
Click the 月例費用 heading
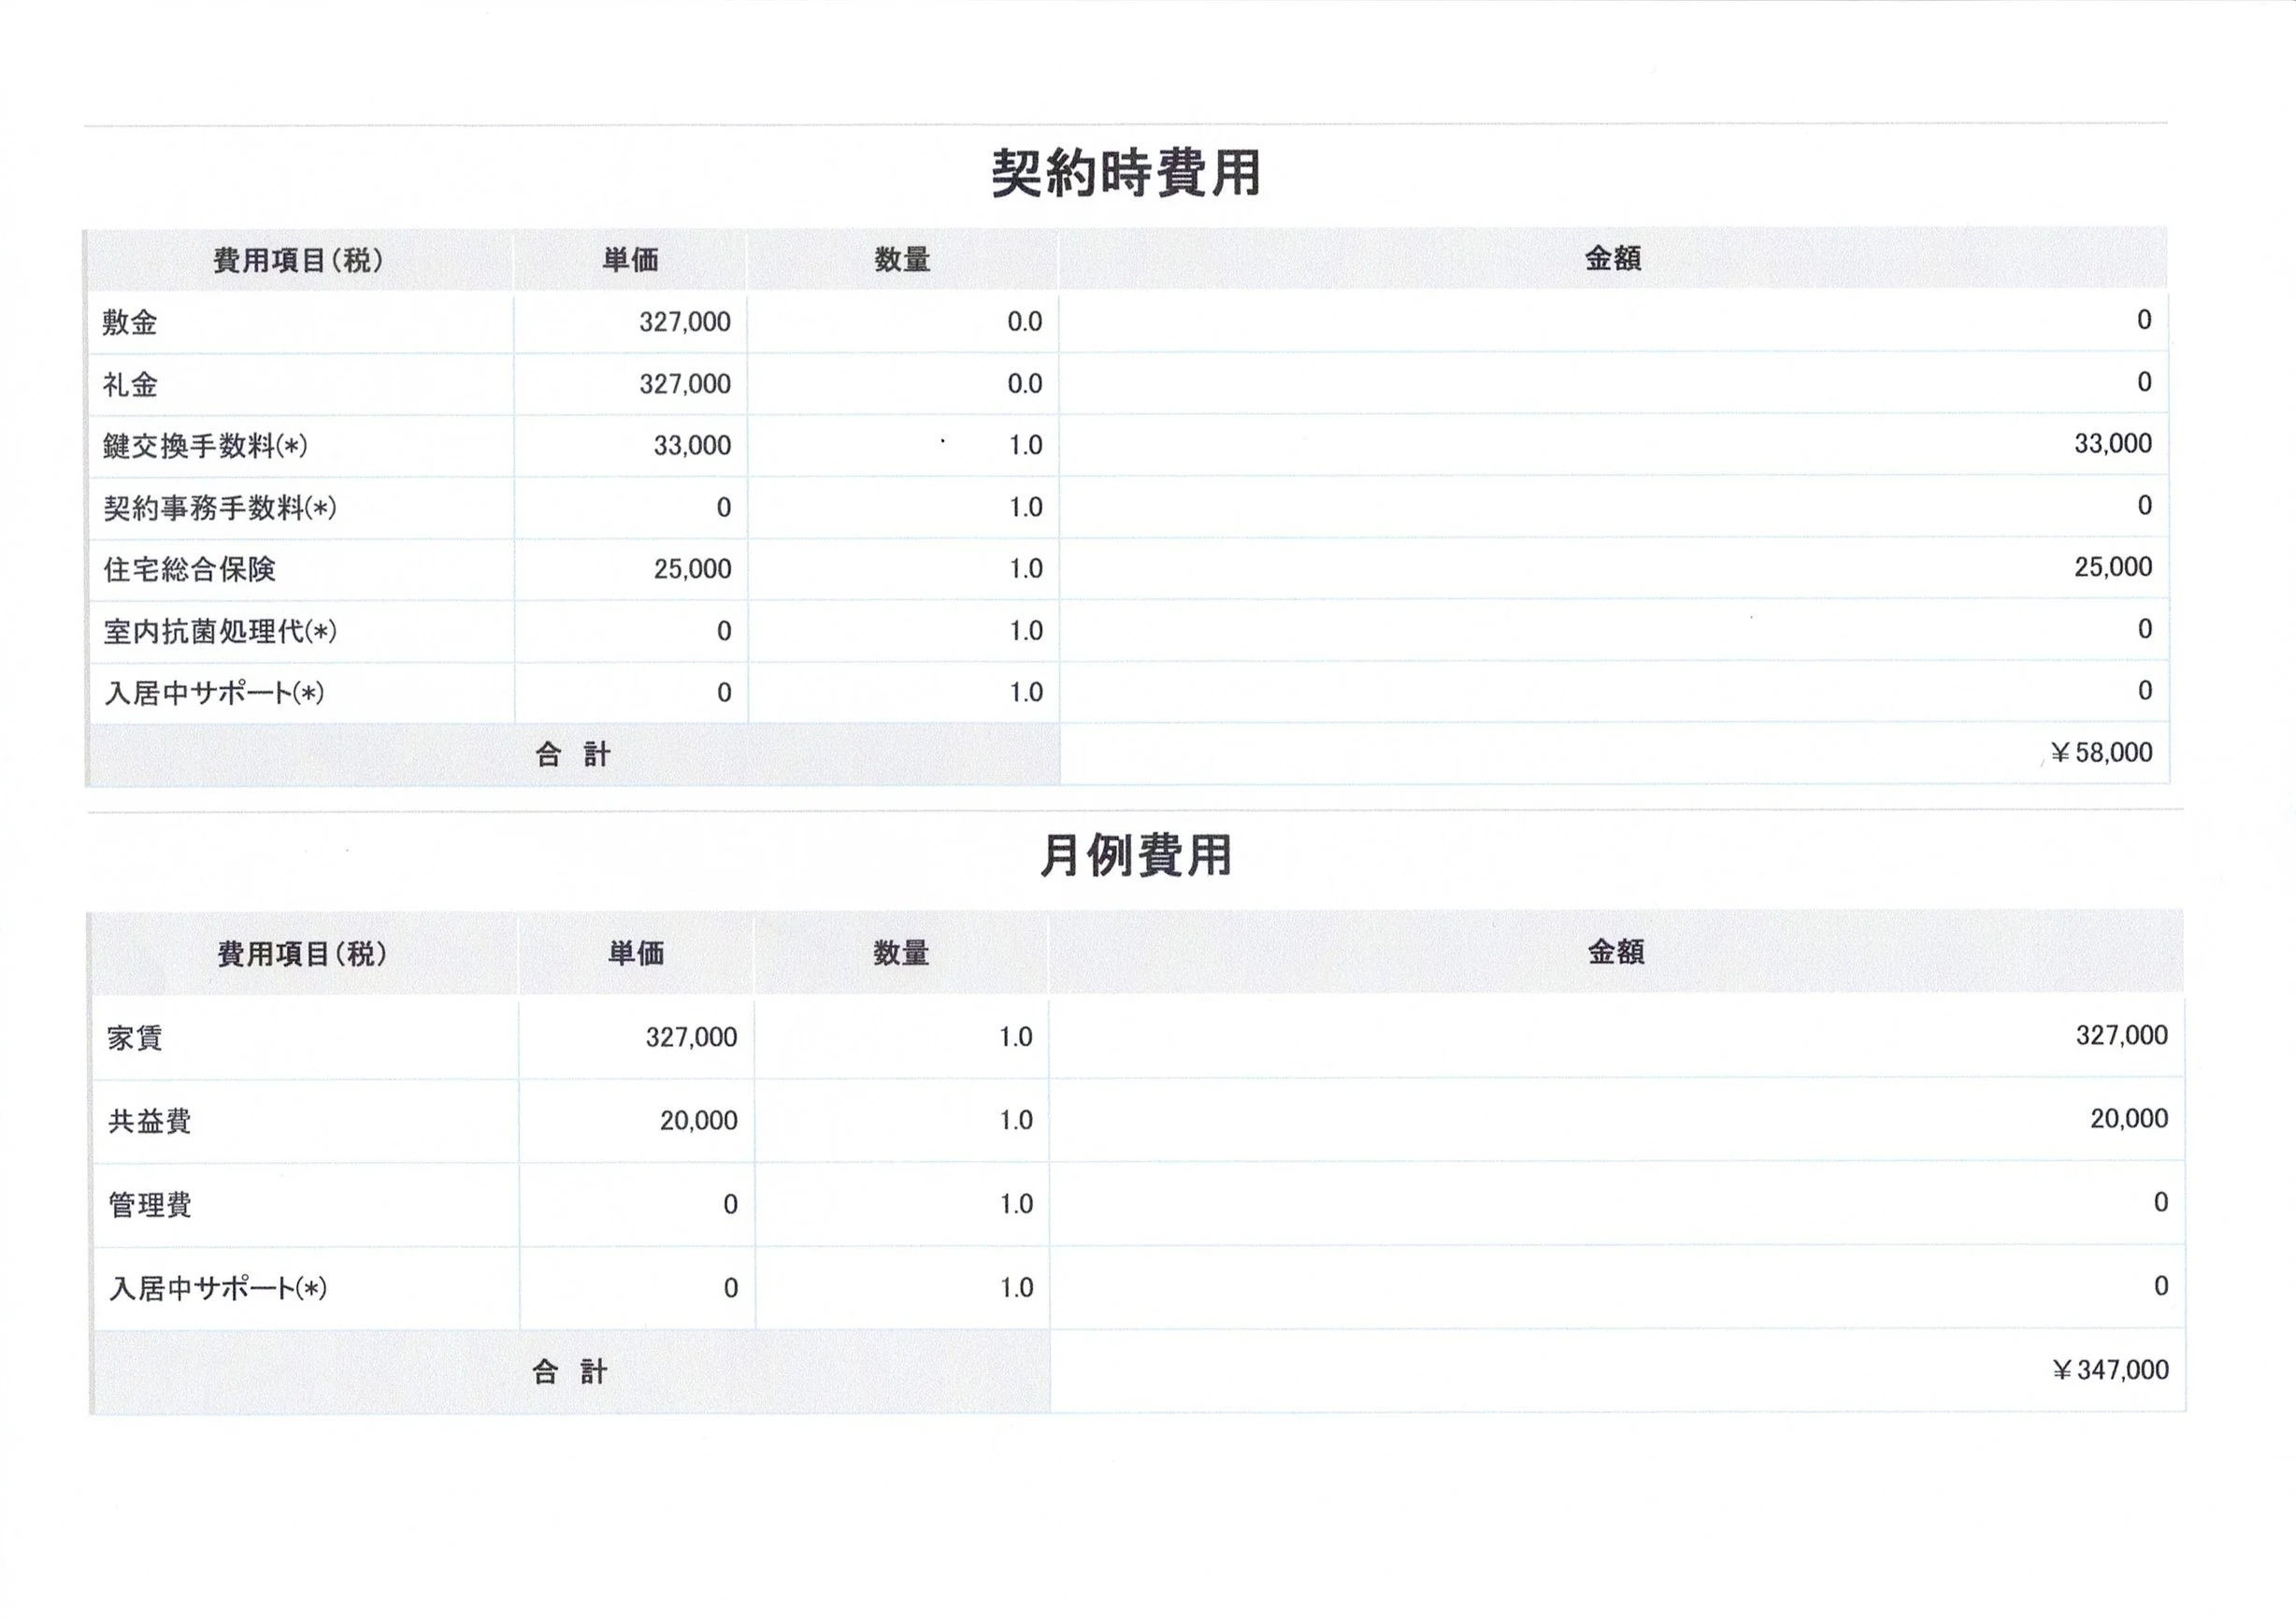(1135, 856)
